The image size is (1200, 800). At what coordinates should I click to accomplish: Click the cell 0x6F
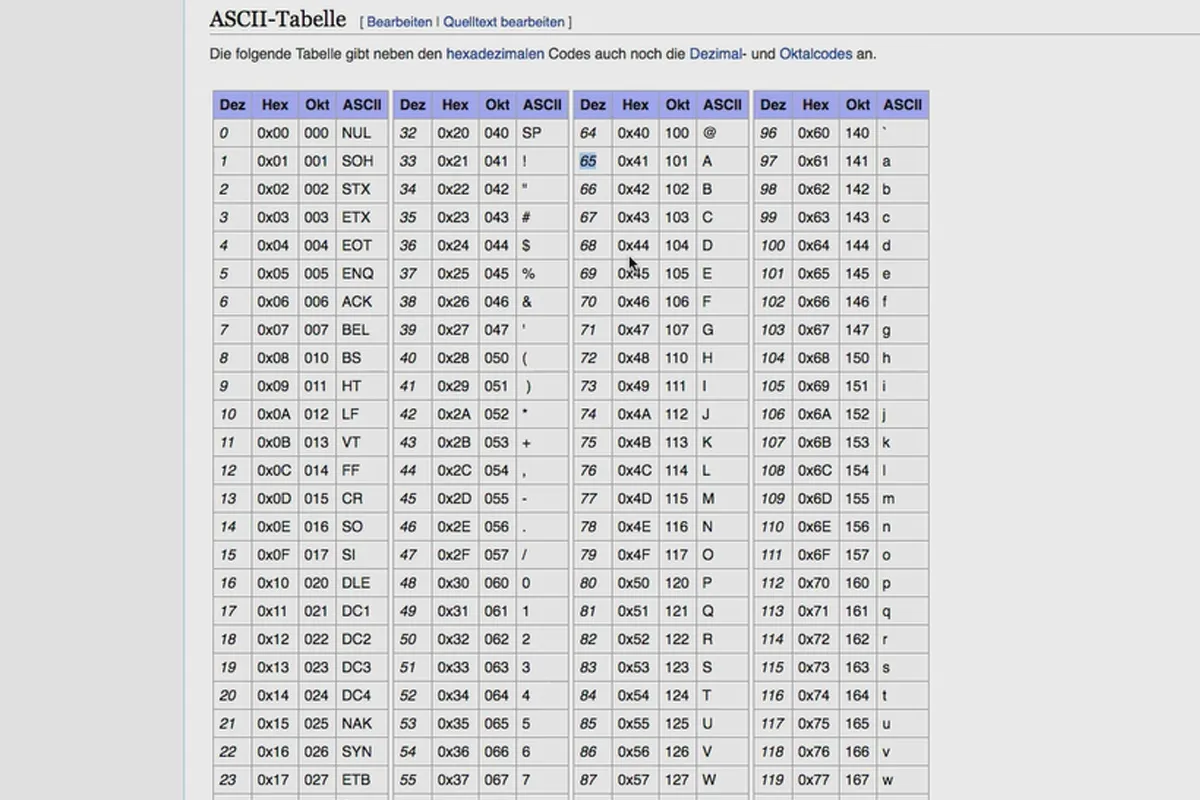click(x=814, y=554)
